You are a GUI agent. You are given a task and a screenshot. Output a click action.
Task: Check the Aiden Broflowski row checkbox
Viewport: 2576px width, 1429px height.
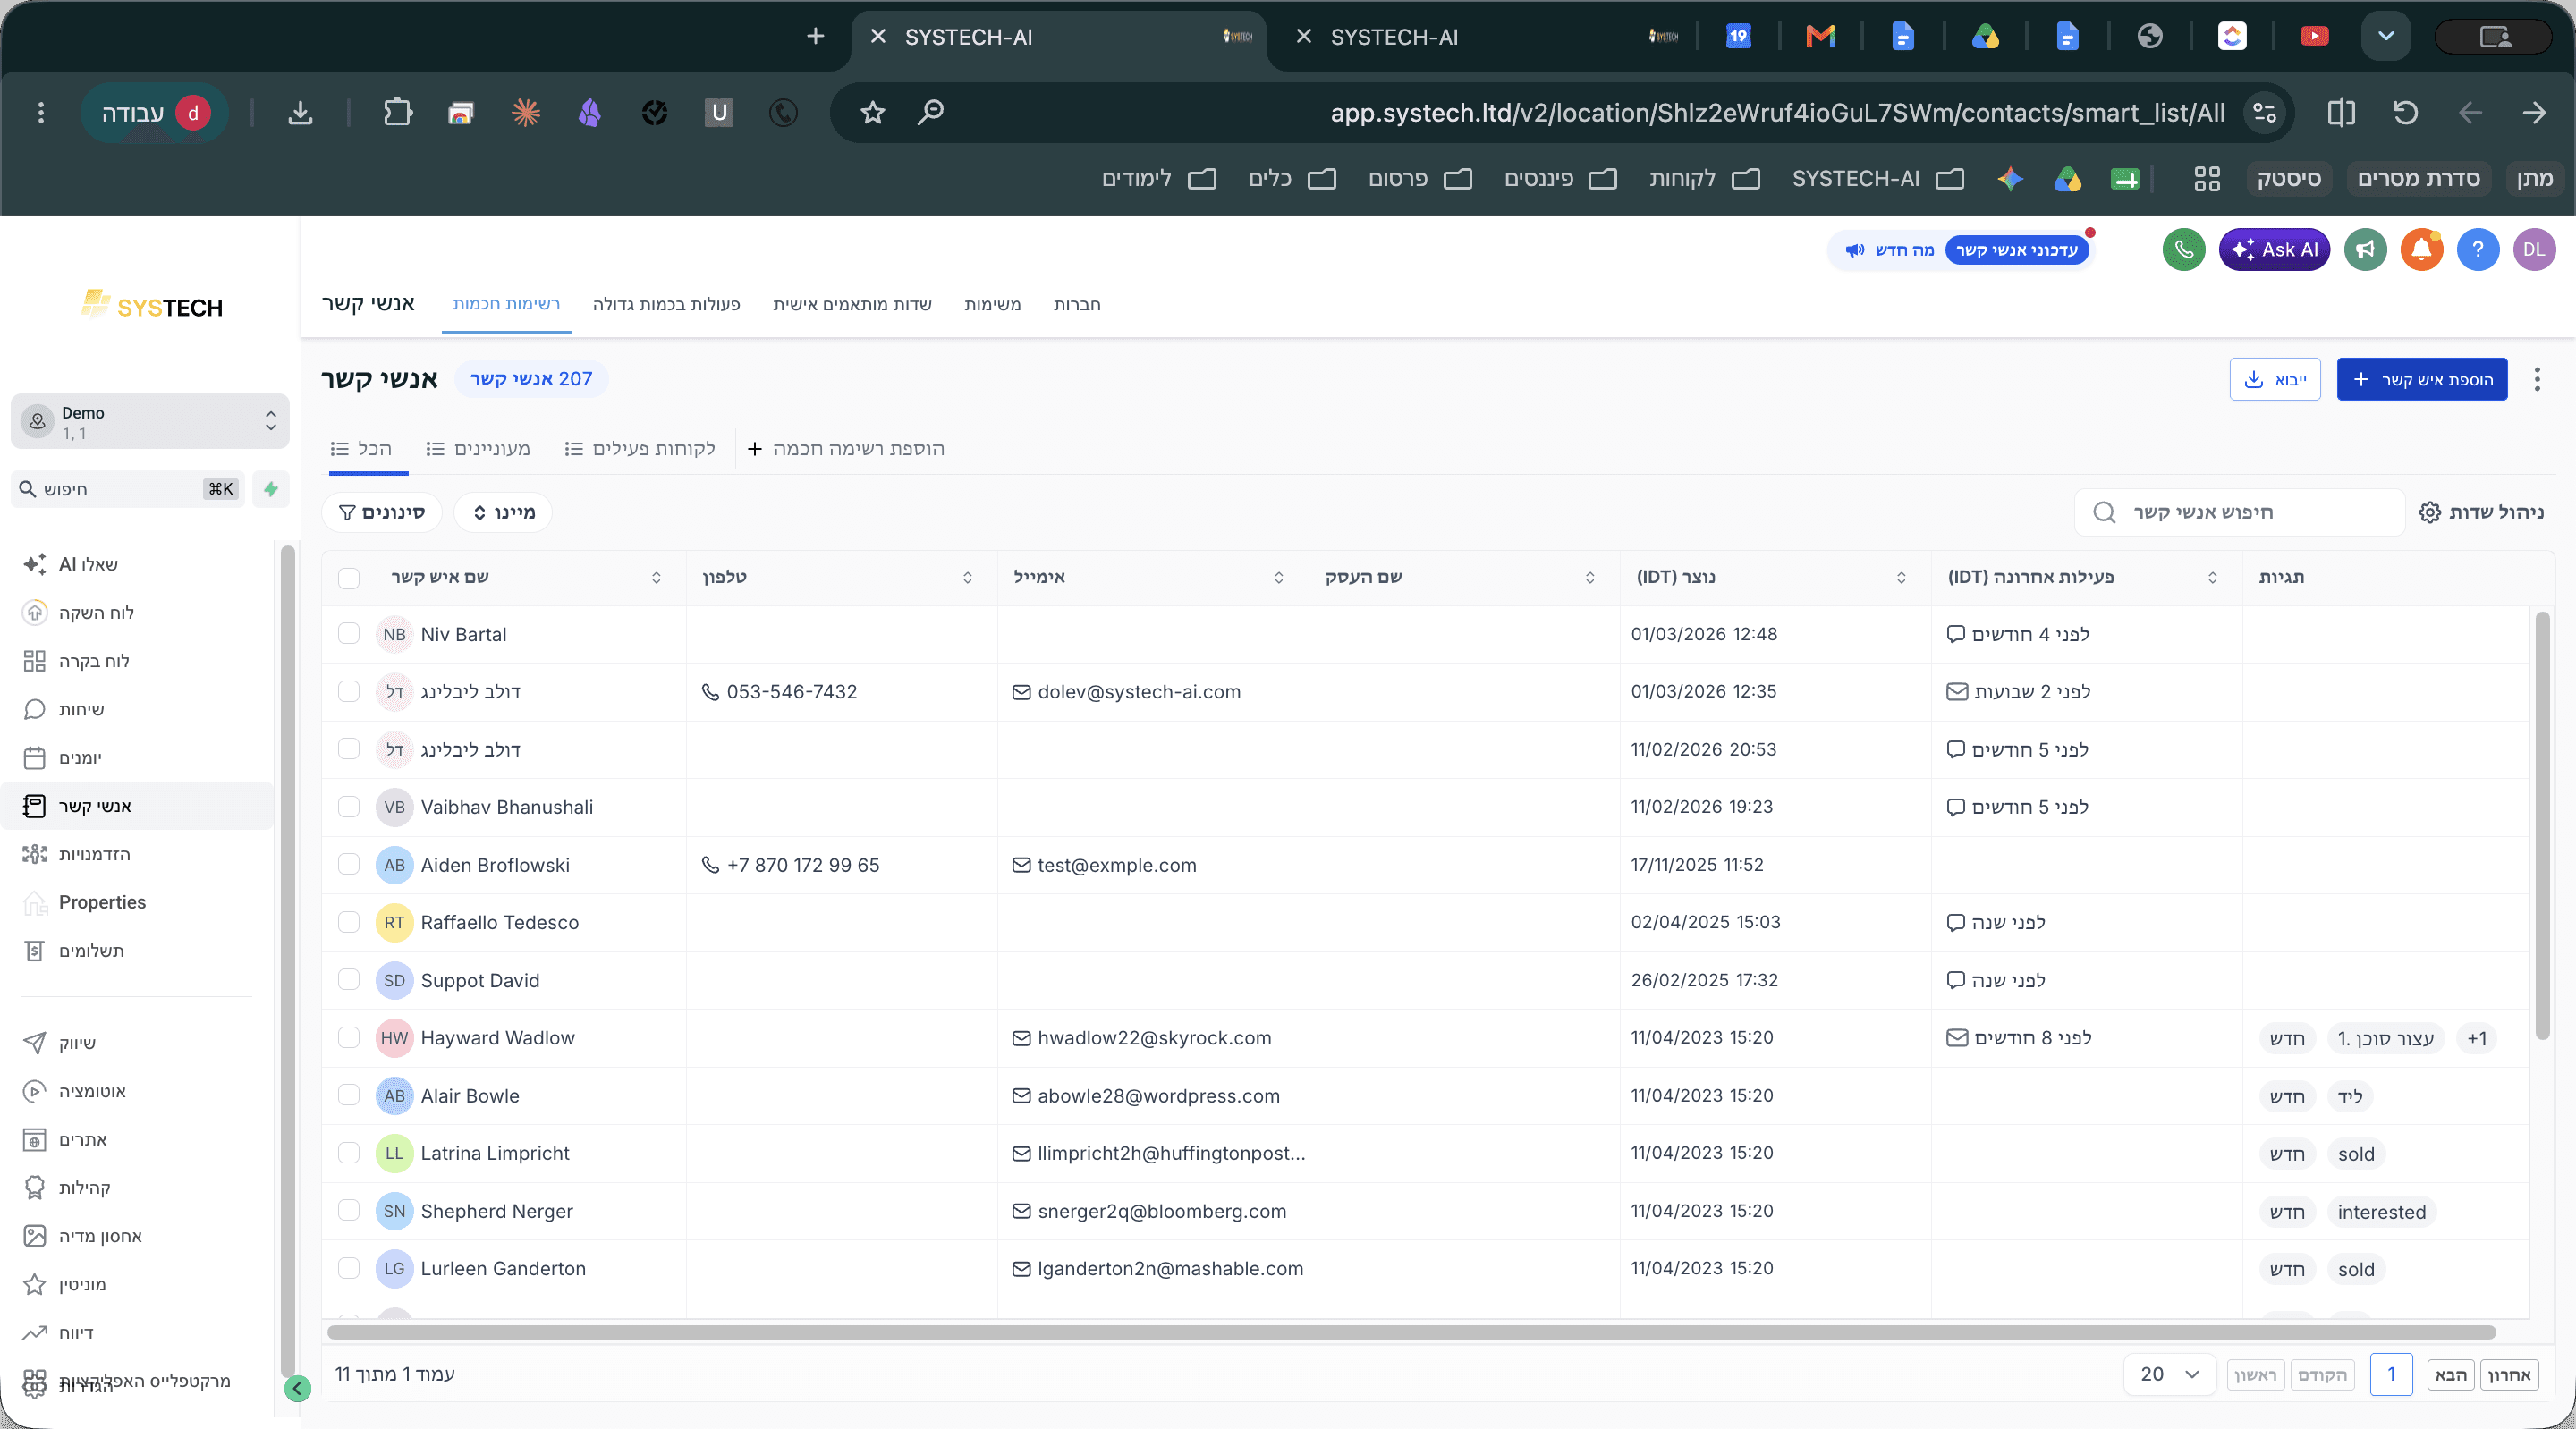point(349,865)
